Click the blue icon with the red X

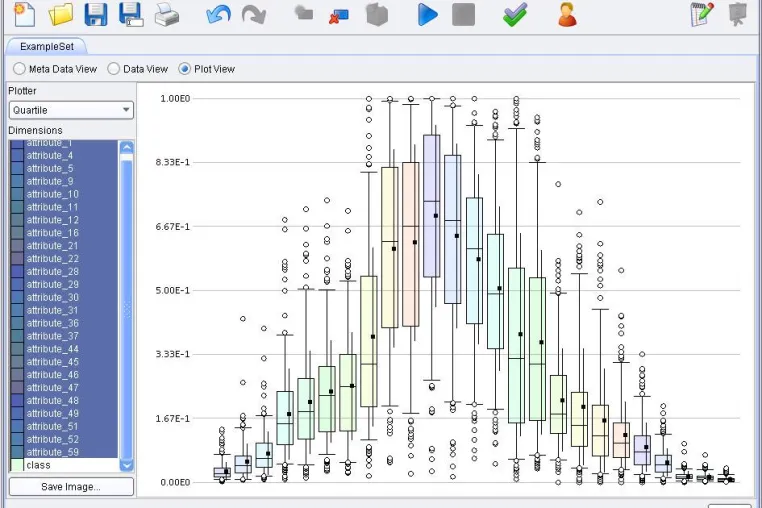coord(339,16)
